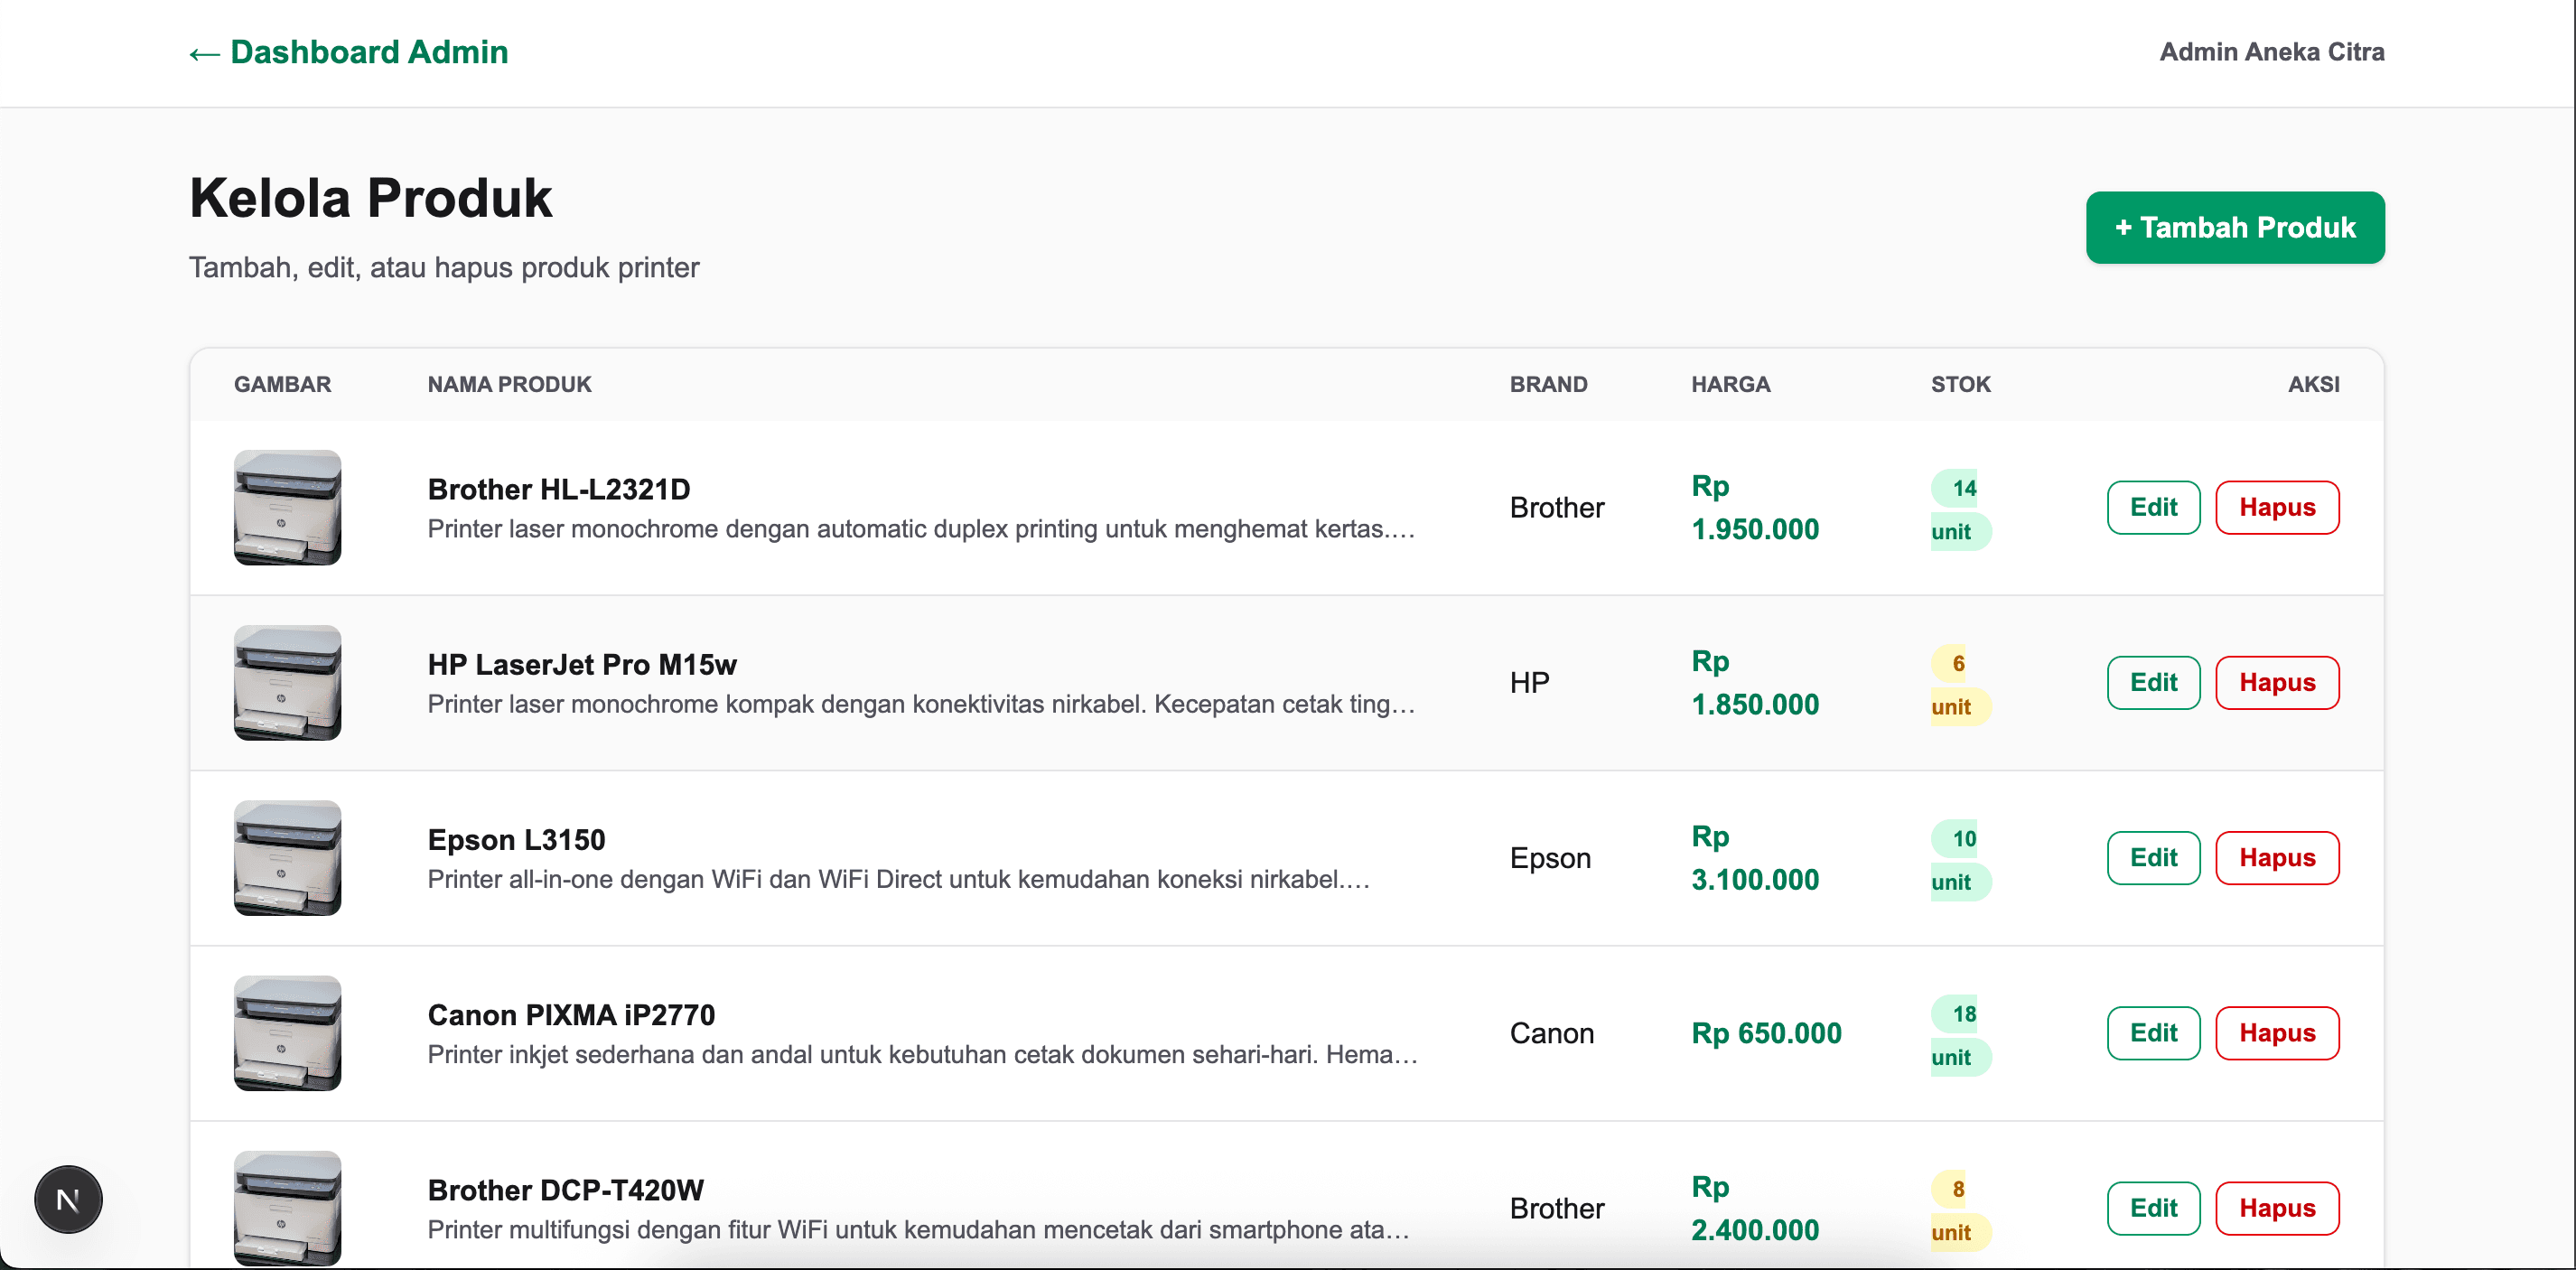Click the 18 unit stock badge
This screenshot has width=2576, height=1270.
1960,1034
